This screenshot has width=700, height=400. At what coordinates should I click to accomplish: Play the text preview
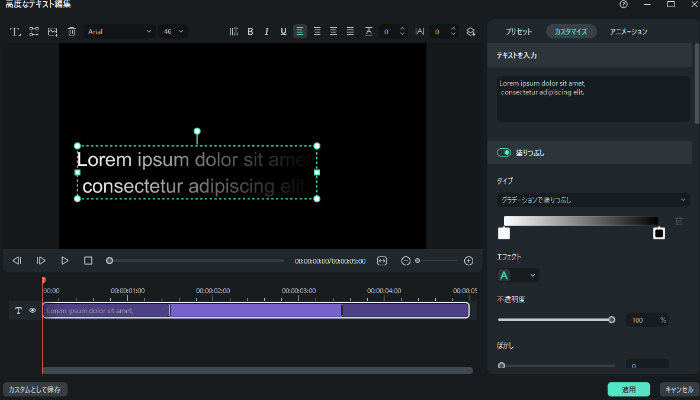pyautogui.click(x=65, y=261)
